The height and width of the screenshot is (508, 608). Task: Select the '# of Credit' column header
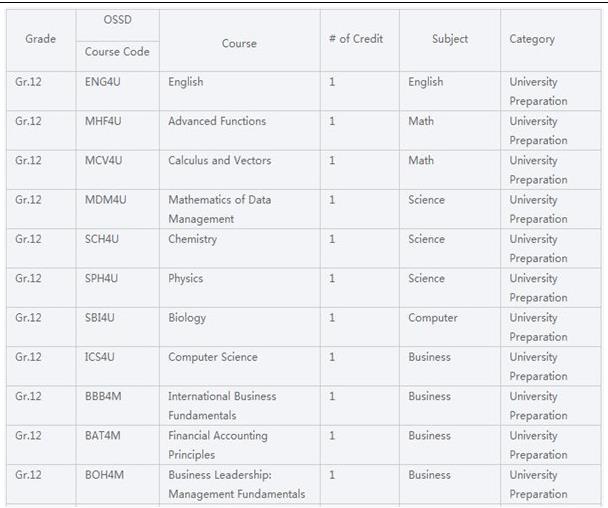point(356,39)
